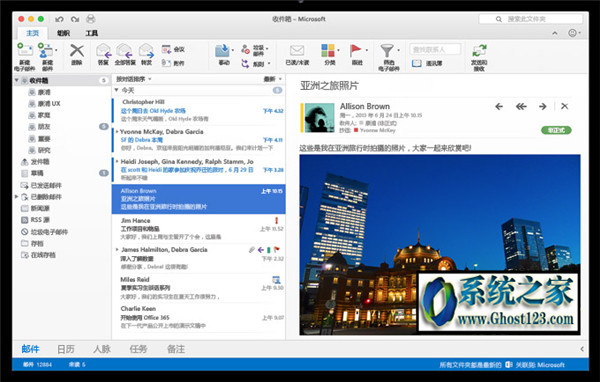Open the Miles Reid message
This screenshot has width=600, height=382.
point(199,288)
